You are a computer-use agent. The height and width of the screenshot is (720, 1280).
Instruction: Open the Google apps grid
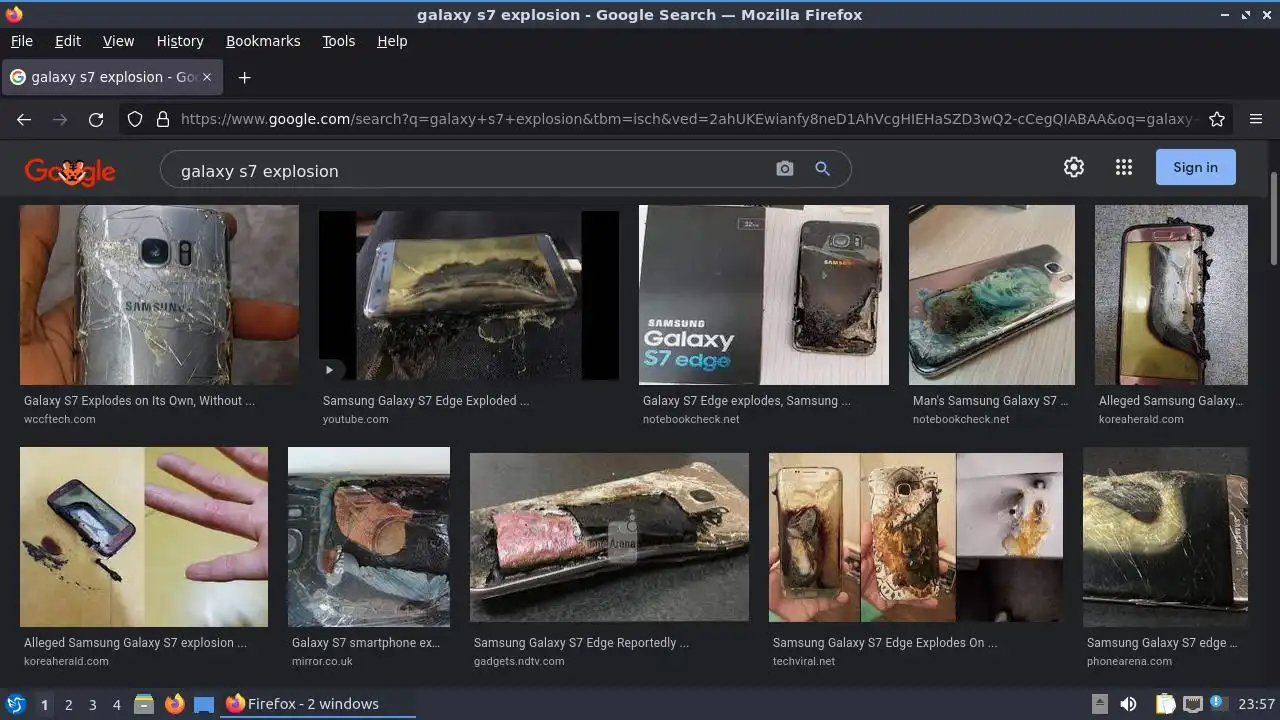(1124, 167)
